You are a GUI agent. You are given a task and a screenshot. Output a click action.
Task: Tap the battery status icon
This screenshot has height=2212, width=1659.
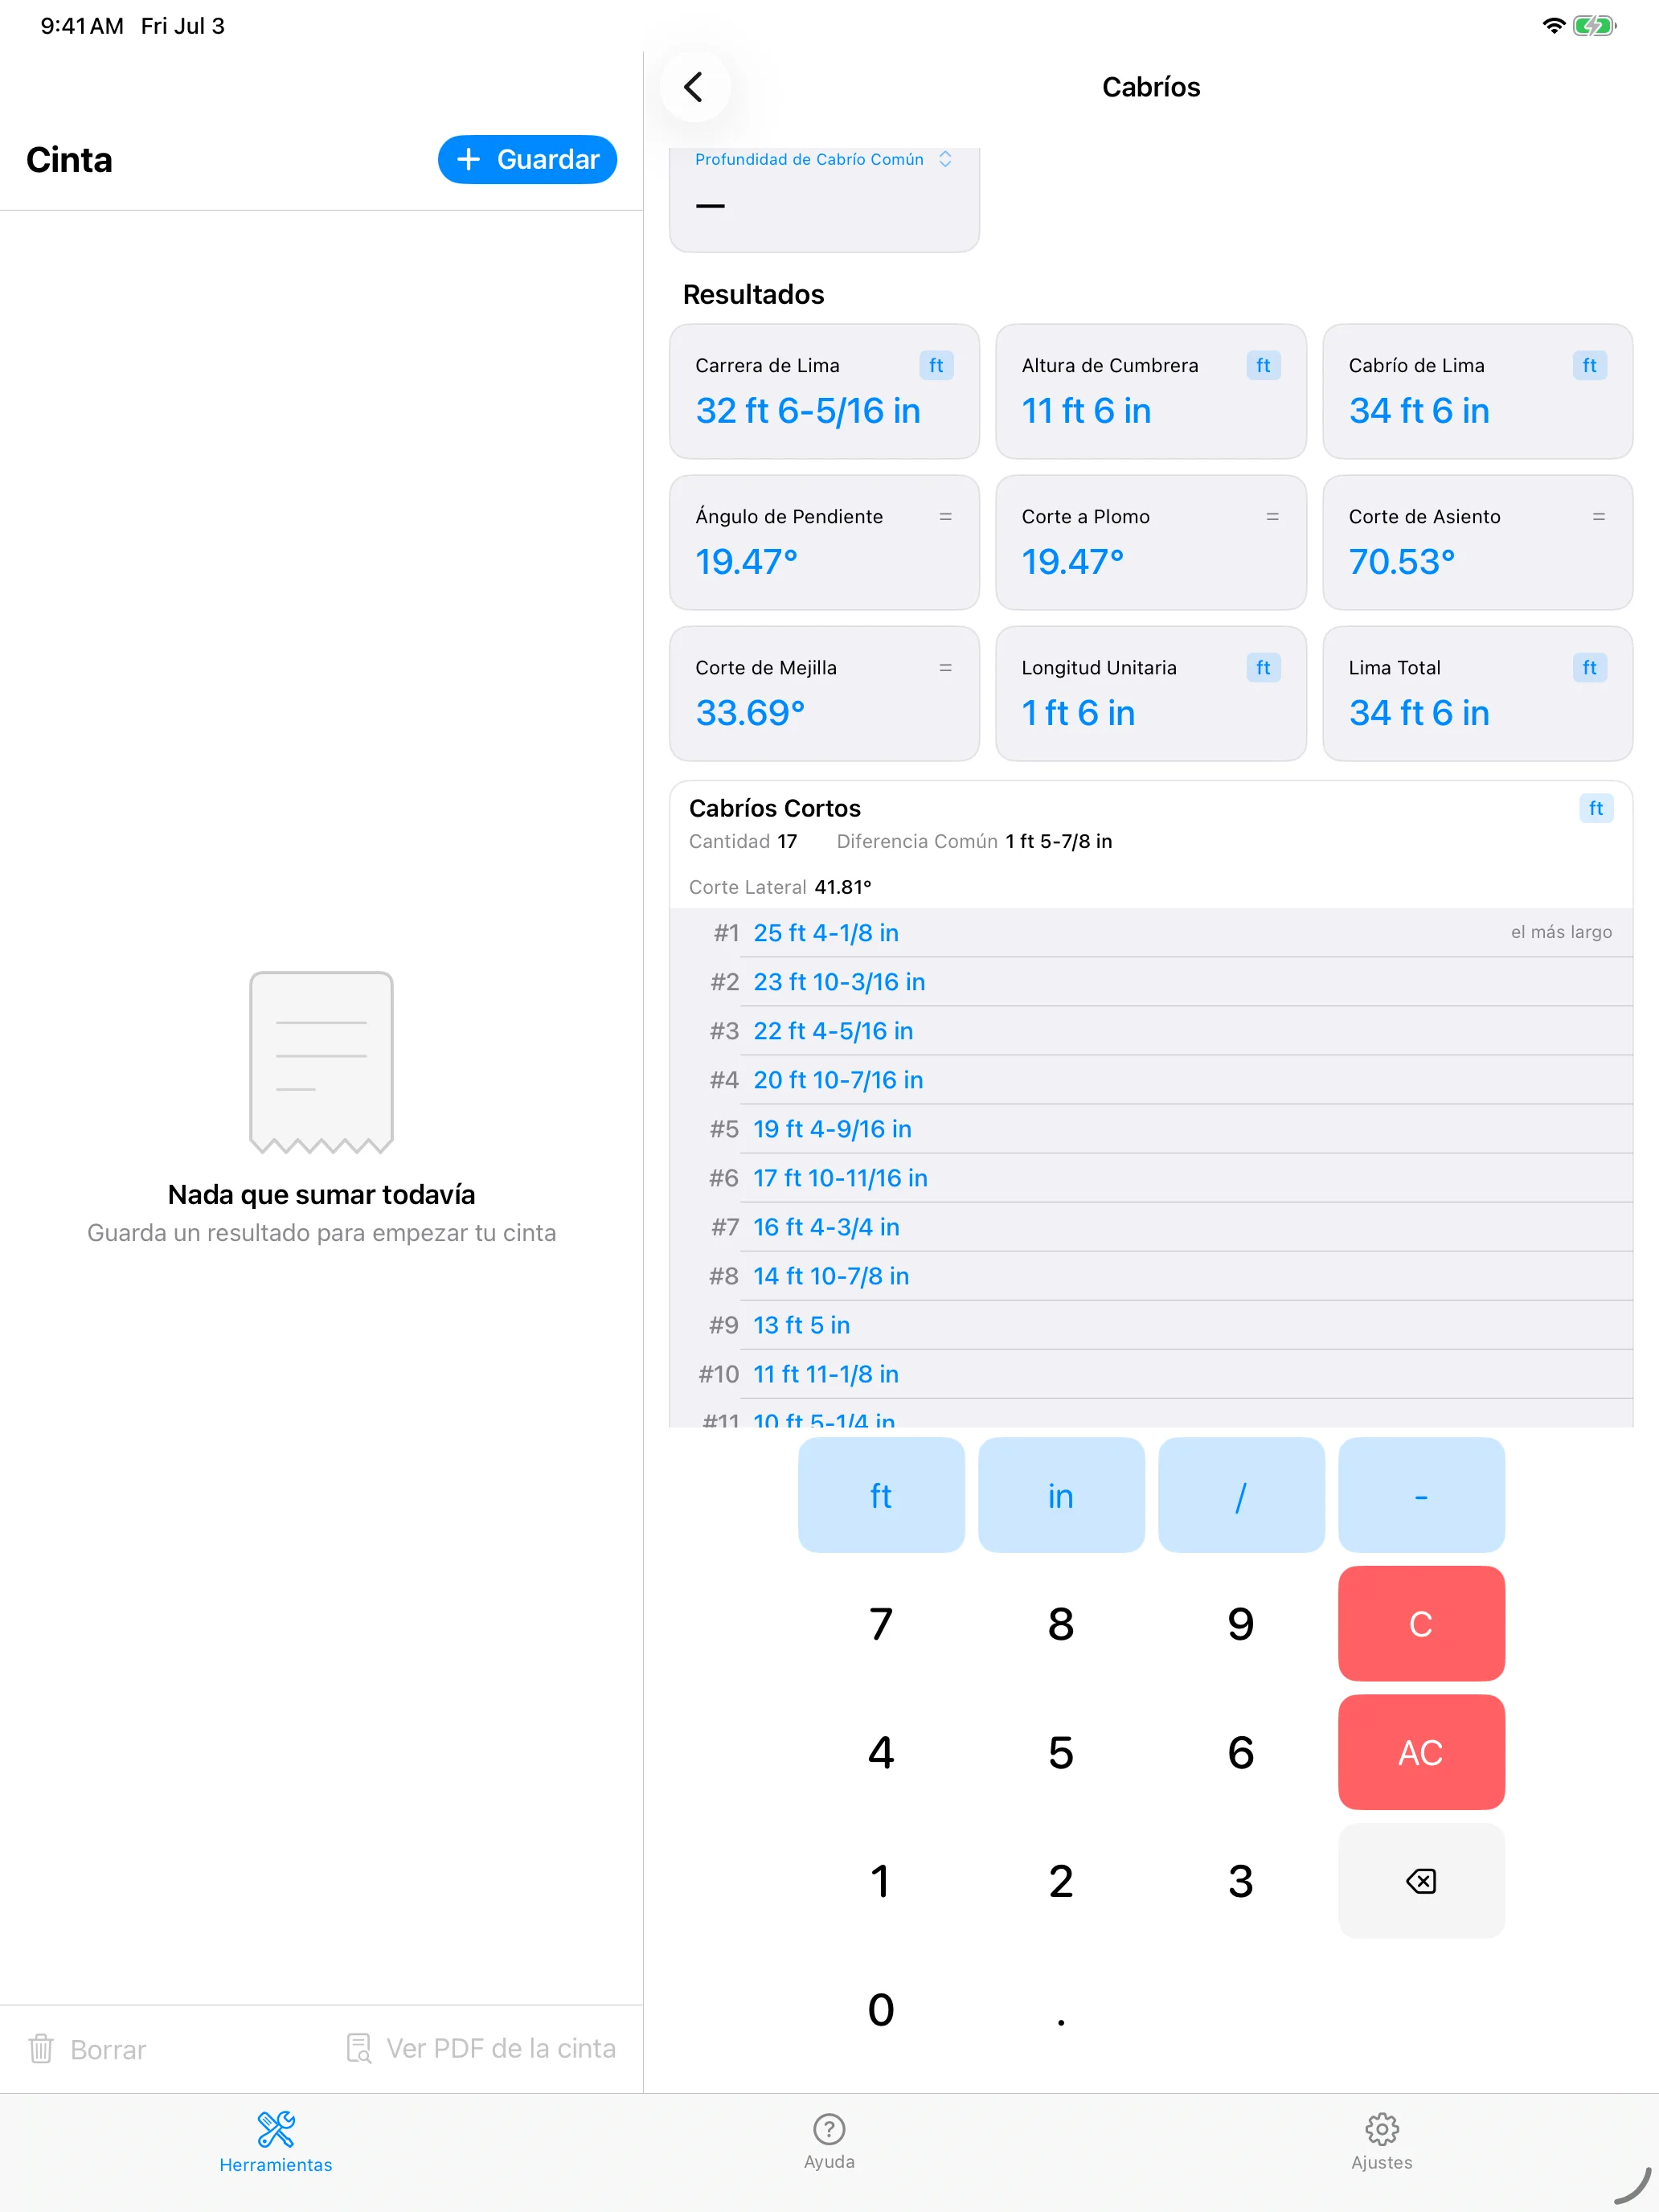(1593, 26)
